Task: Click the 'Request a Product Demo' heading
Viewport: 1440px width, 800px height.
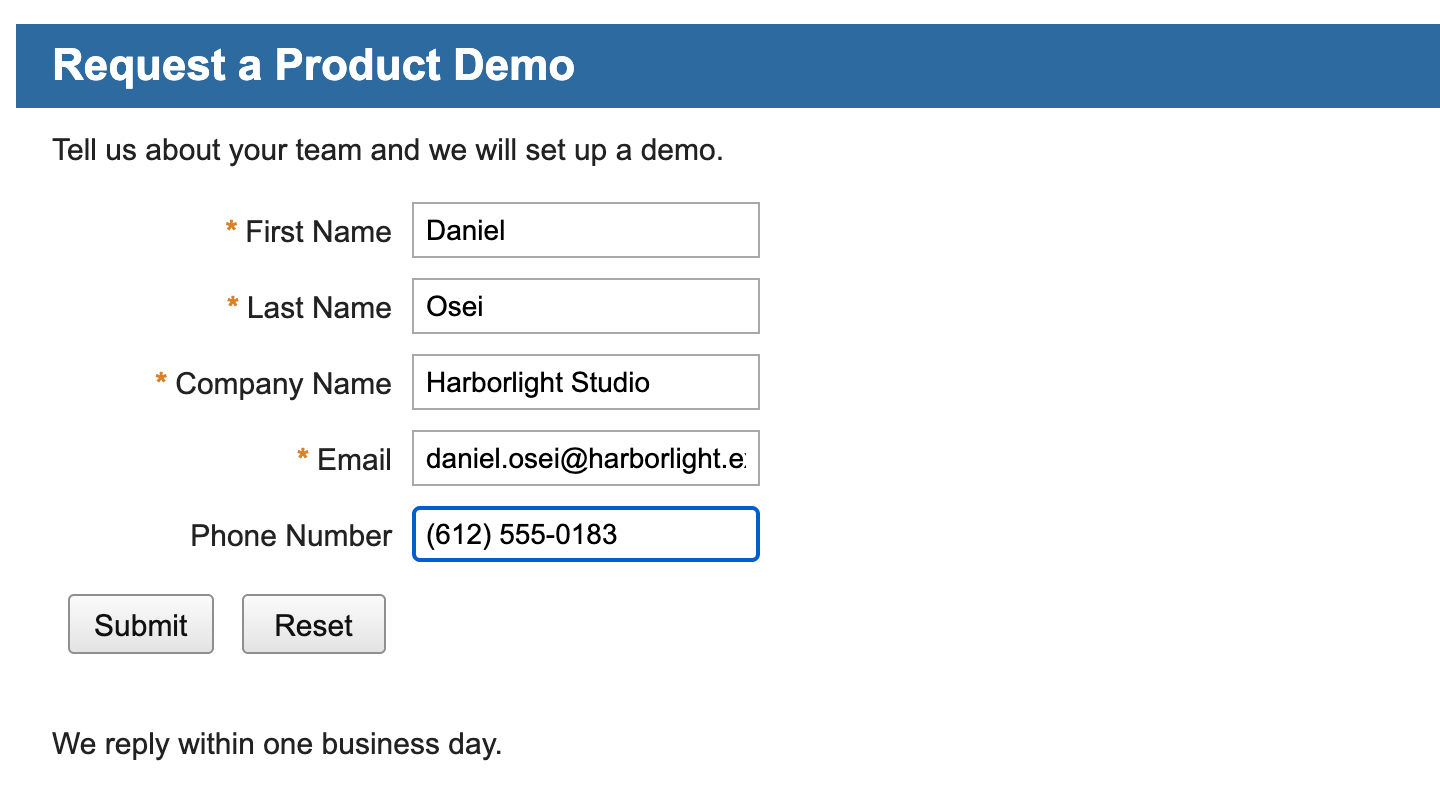Action: 313,65
